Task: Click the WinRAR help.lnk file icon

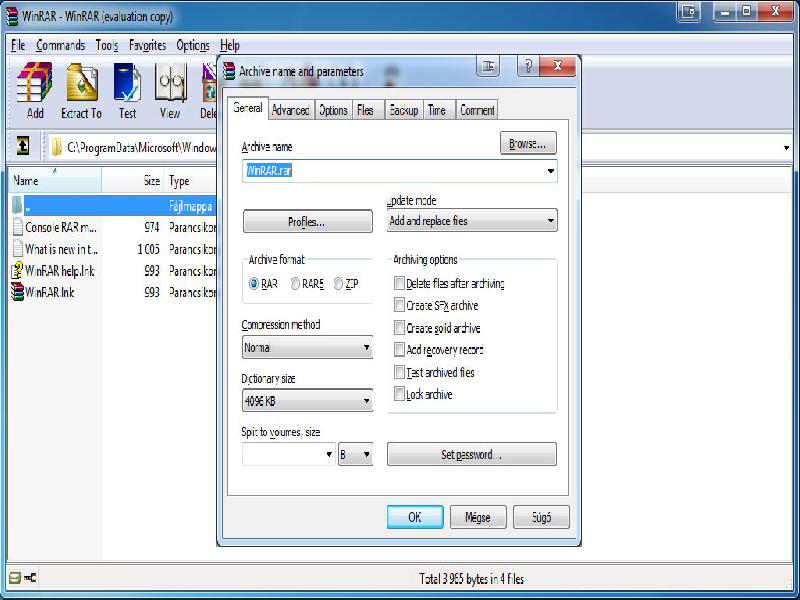Action: [18, 270]
